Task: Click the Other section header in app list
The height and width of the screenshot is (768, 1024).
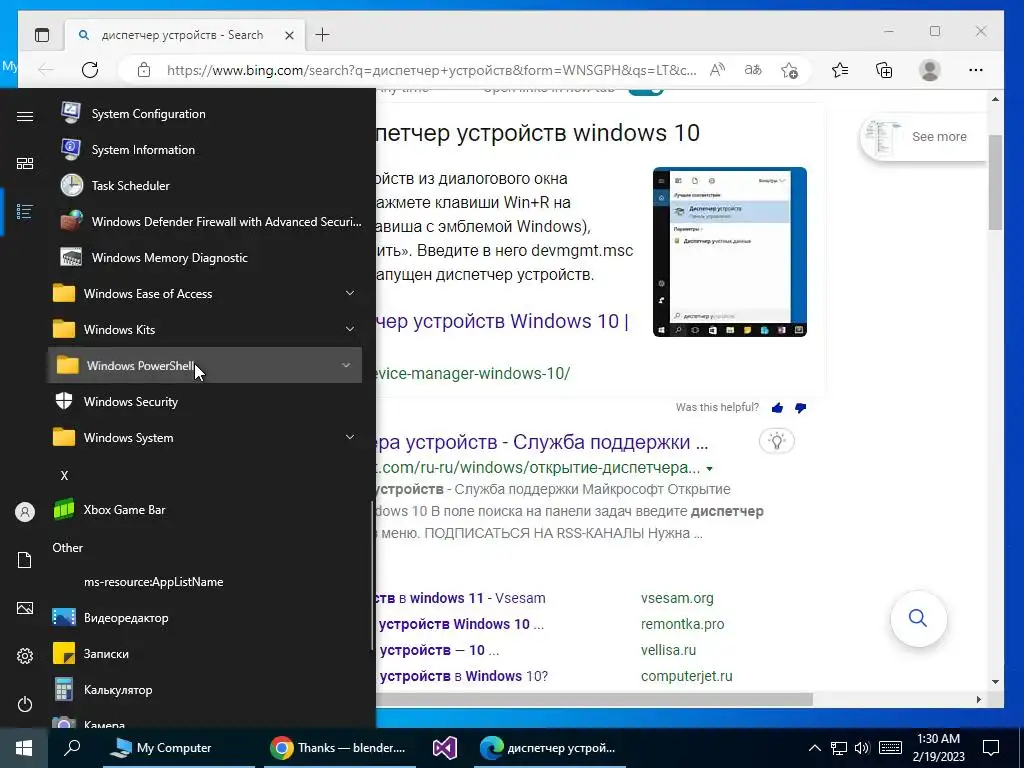Action: (67, 547)
